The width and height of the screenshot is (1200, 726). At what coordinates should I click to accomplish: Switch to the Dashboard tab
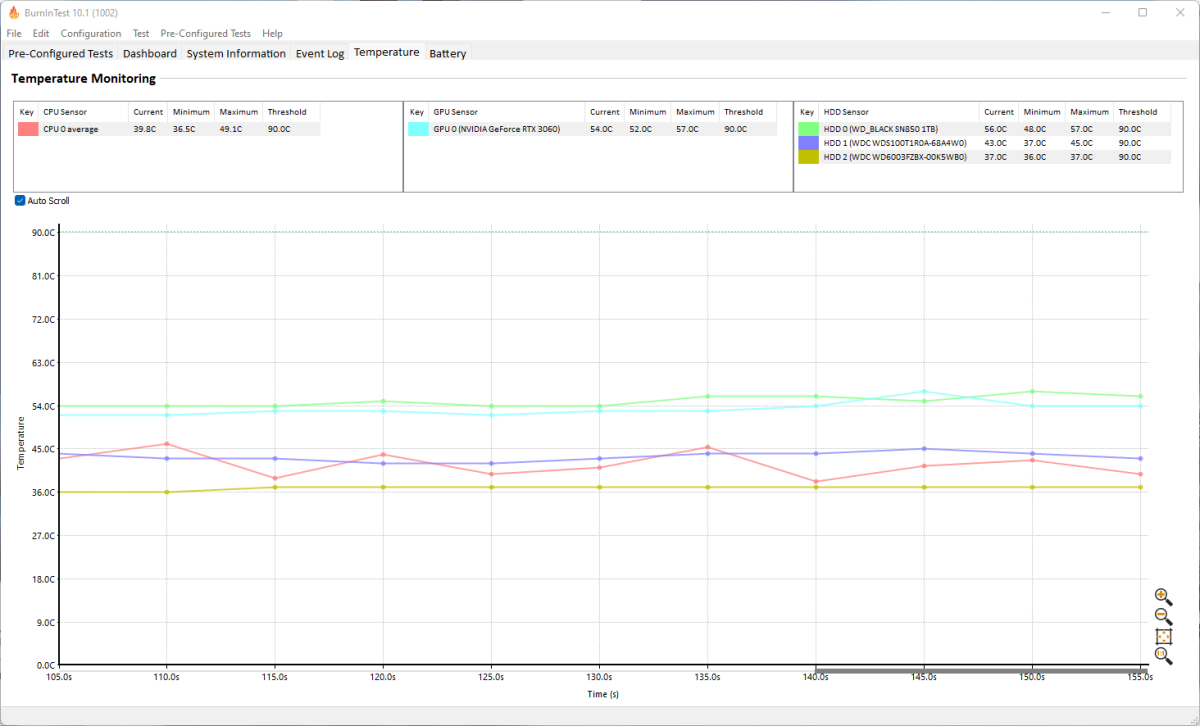(x=150, y=53)
